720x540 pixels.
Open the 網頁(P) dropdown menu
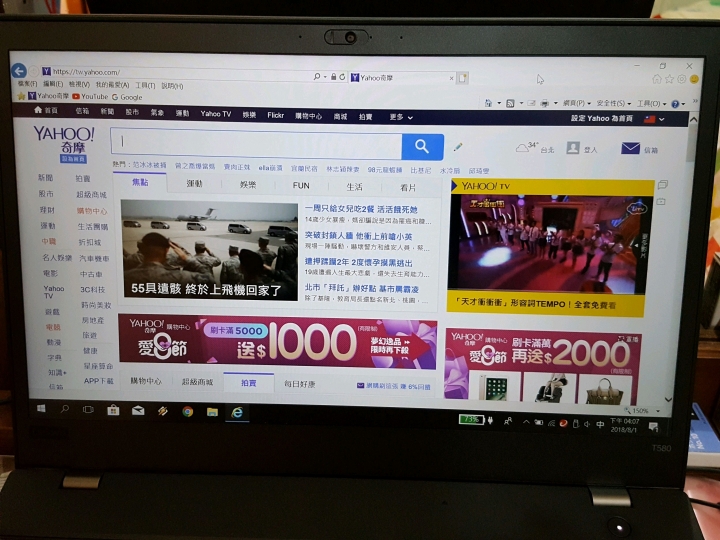[577, 103]
